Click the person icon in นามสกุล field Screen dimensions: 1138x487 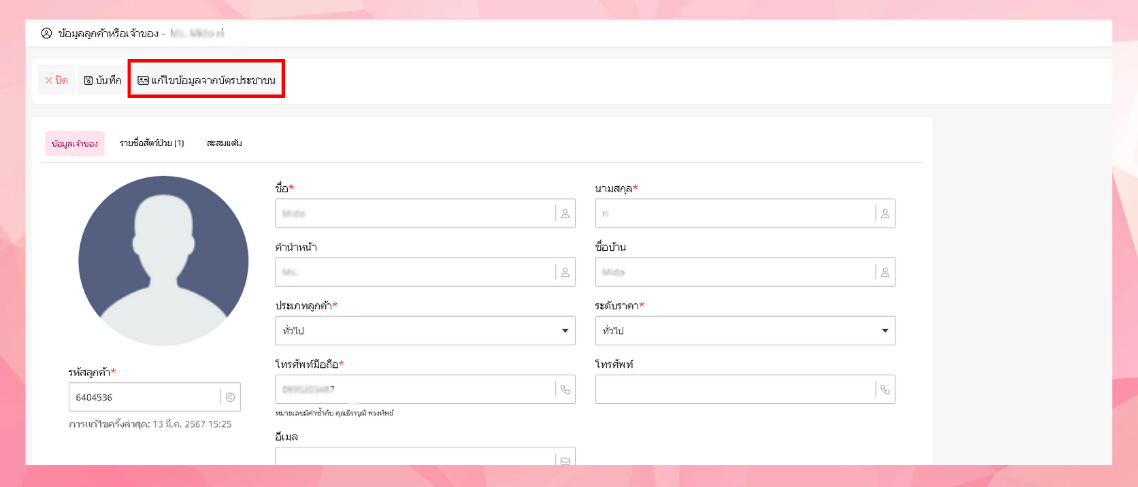(885, 213)
